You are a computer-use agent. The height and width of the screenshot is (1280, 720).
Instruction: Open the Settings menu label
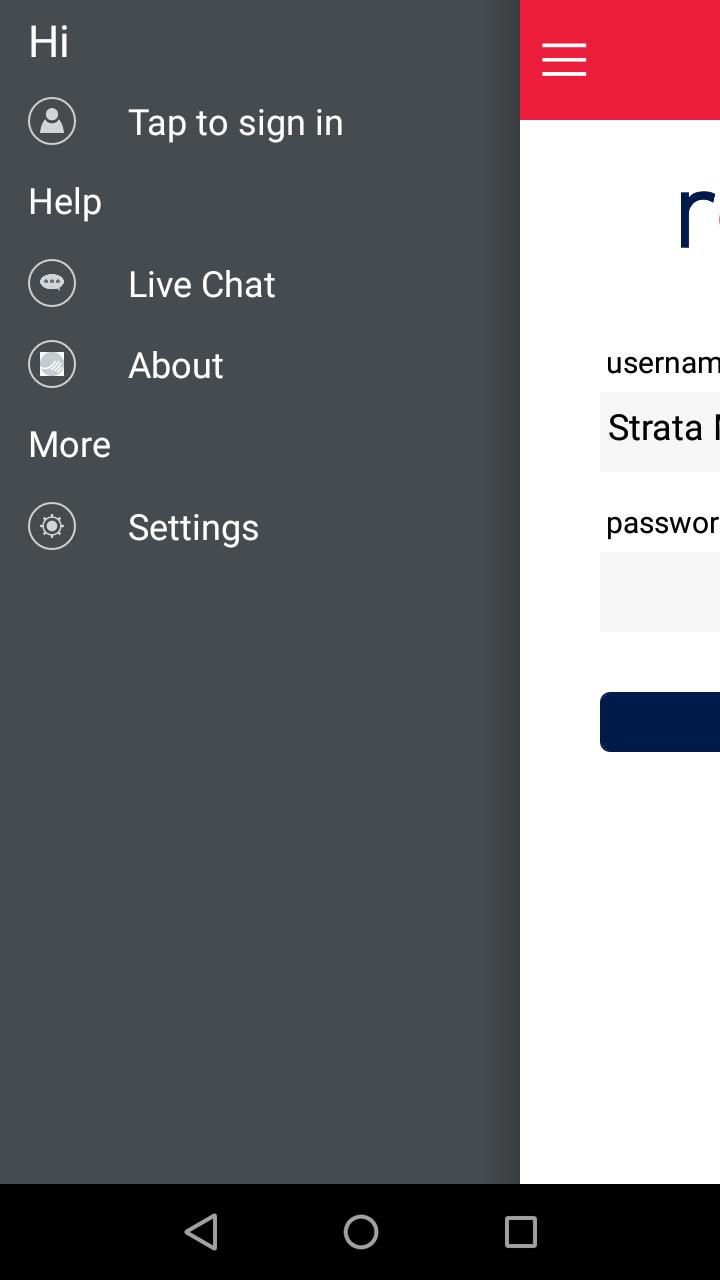[x=193, y=527]
